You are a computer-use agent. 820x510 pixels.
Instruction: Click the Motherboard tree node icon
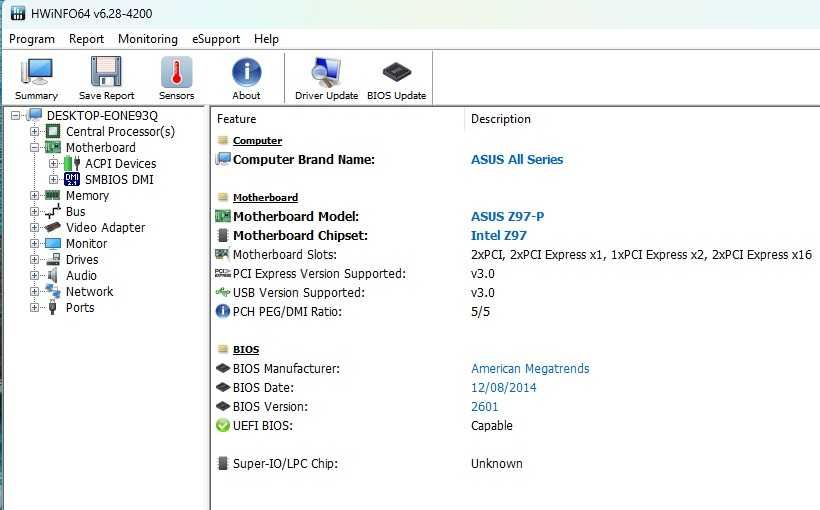(x=53, y=147)
